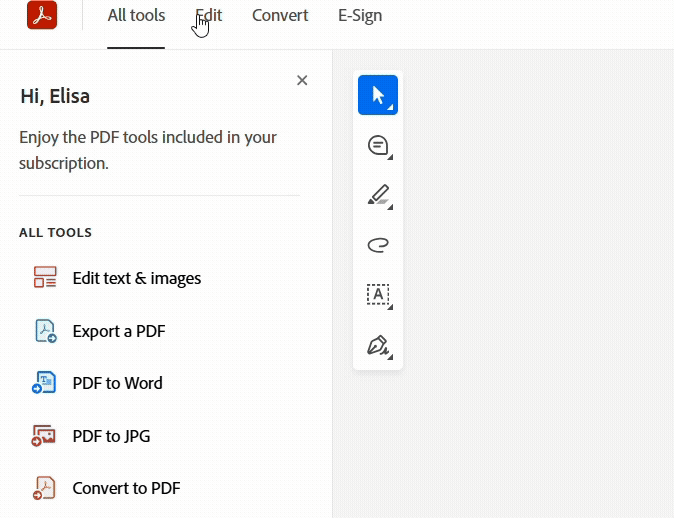This screenshot has height=518, width=674.
Task: Launch Export a PDF
Action: tap(119, 331)
